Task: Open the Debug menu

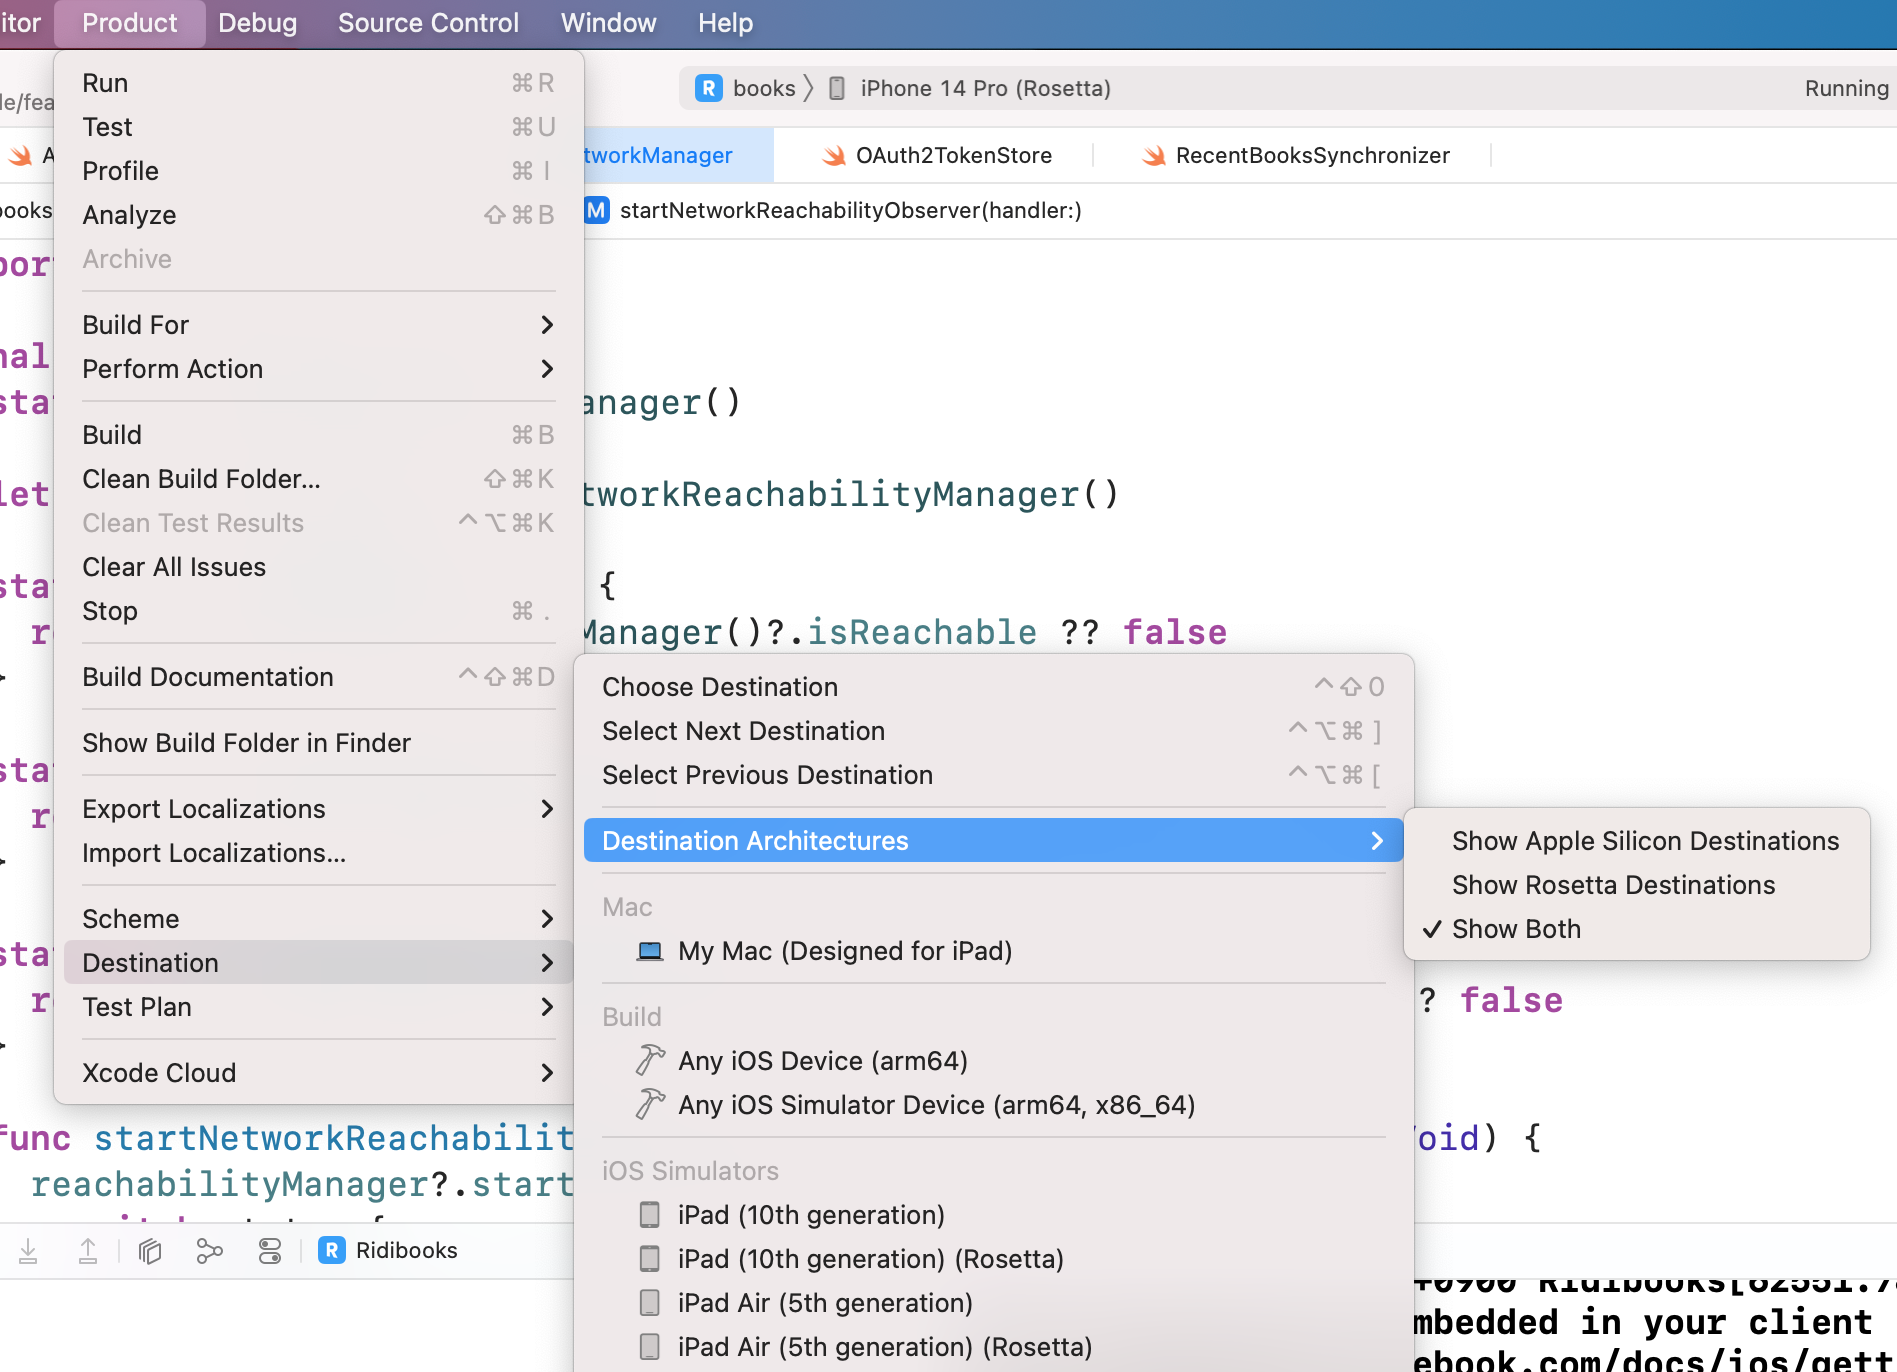Action: click(x=257, y=23)
